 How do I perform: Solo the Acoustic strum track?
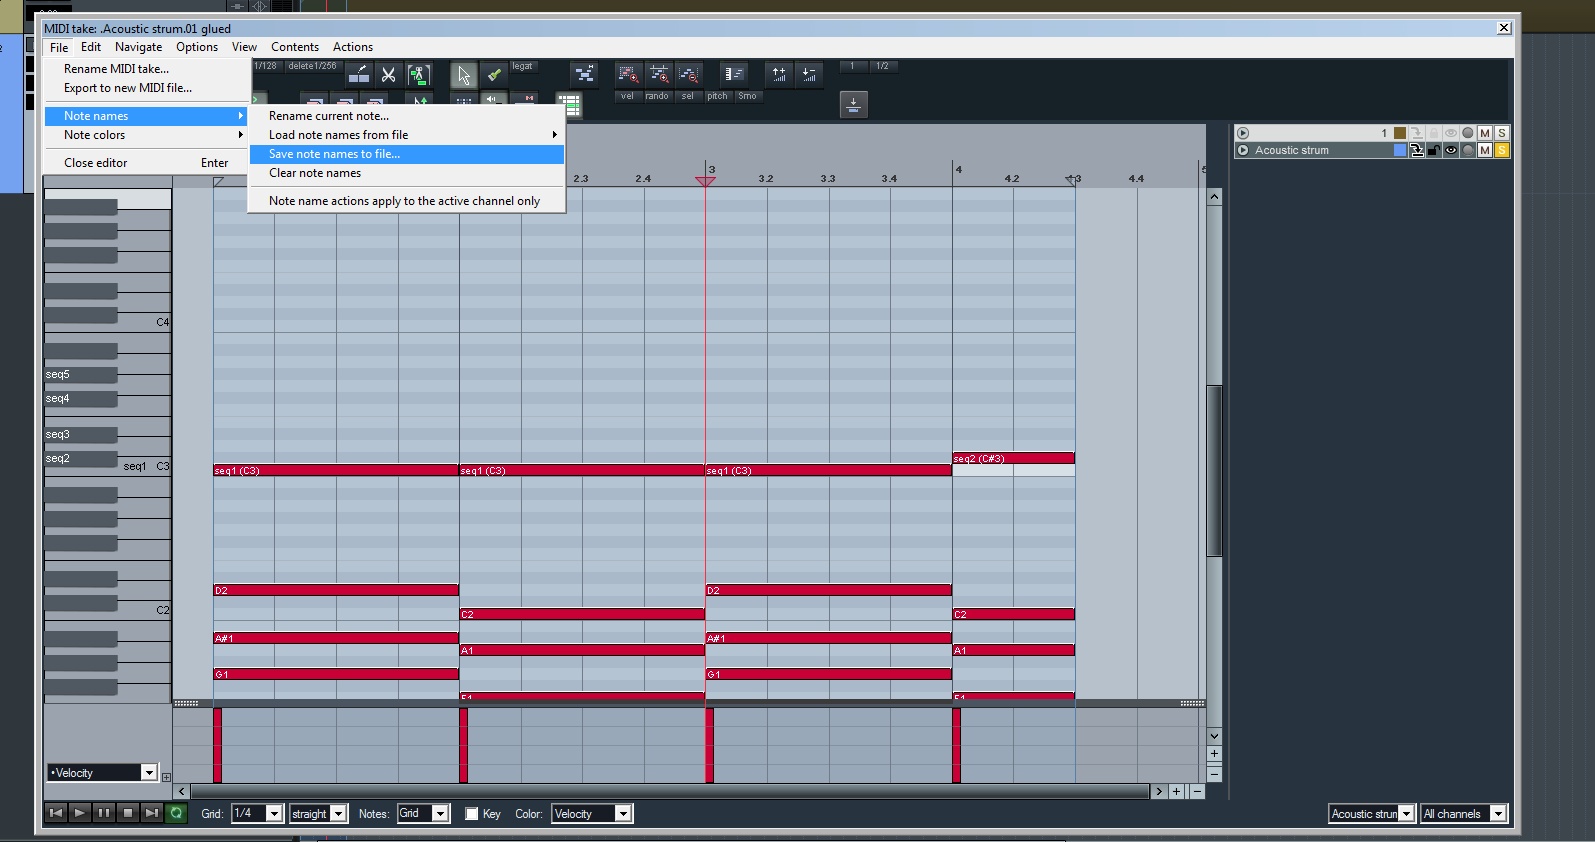tap(1501, 151)
